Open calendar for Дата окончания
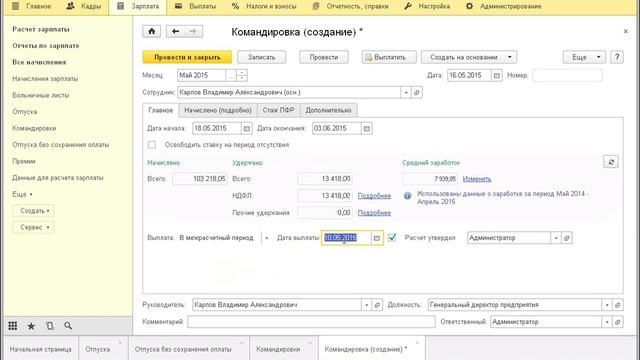This screenshot has width=640, height=360. pos(367,129)
